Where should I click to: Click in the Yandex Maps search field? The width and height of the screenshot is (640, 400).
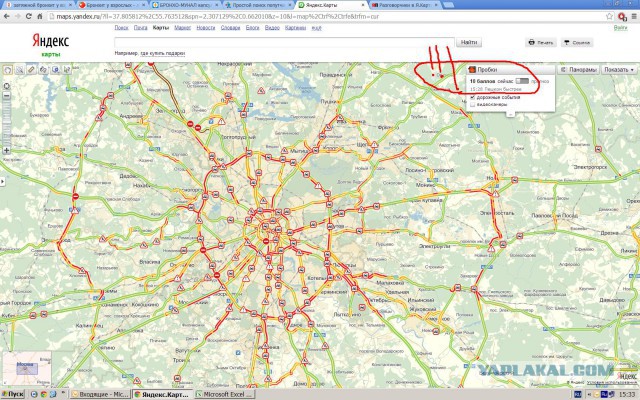coord(284,42)
